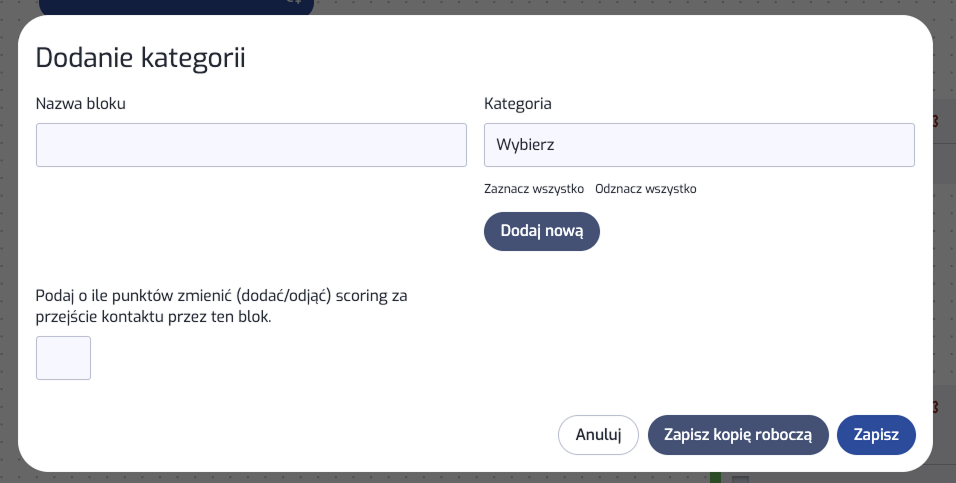Viewport: 956px width, 483px height.
Task: Click the small gray square below dialog
Action: coord(741,479)
